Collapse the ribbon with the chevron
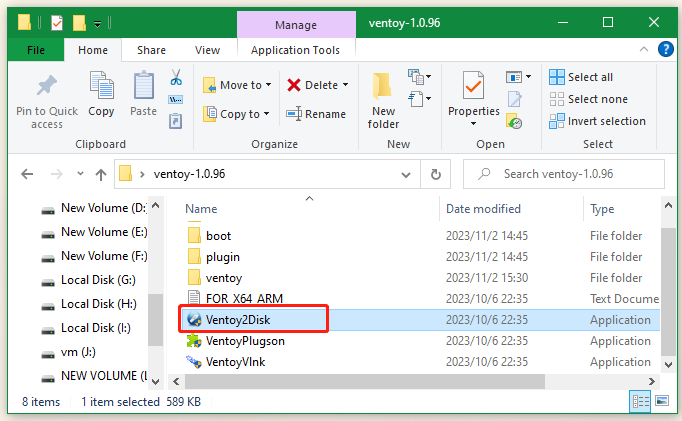The height and width of the screenshot is (421, 682). point(644,49)
